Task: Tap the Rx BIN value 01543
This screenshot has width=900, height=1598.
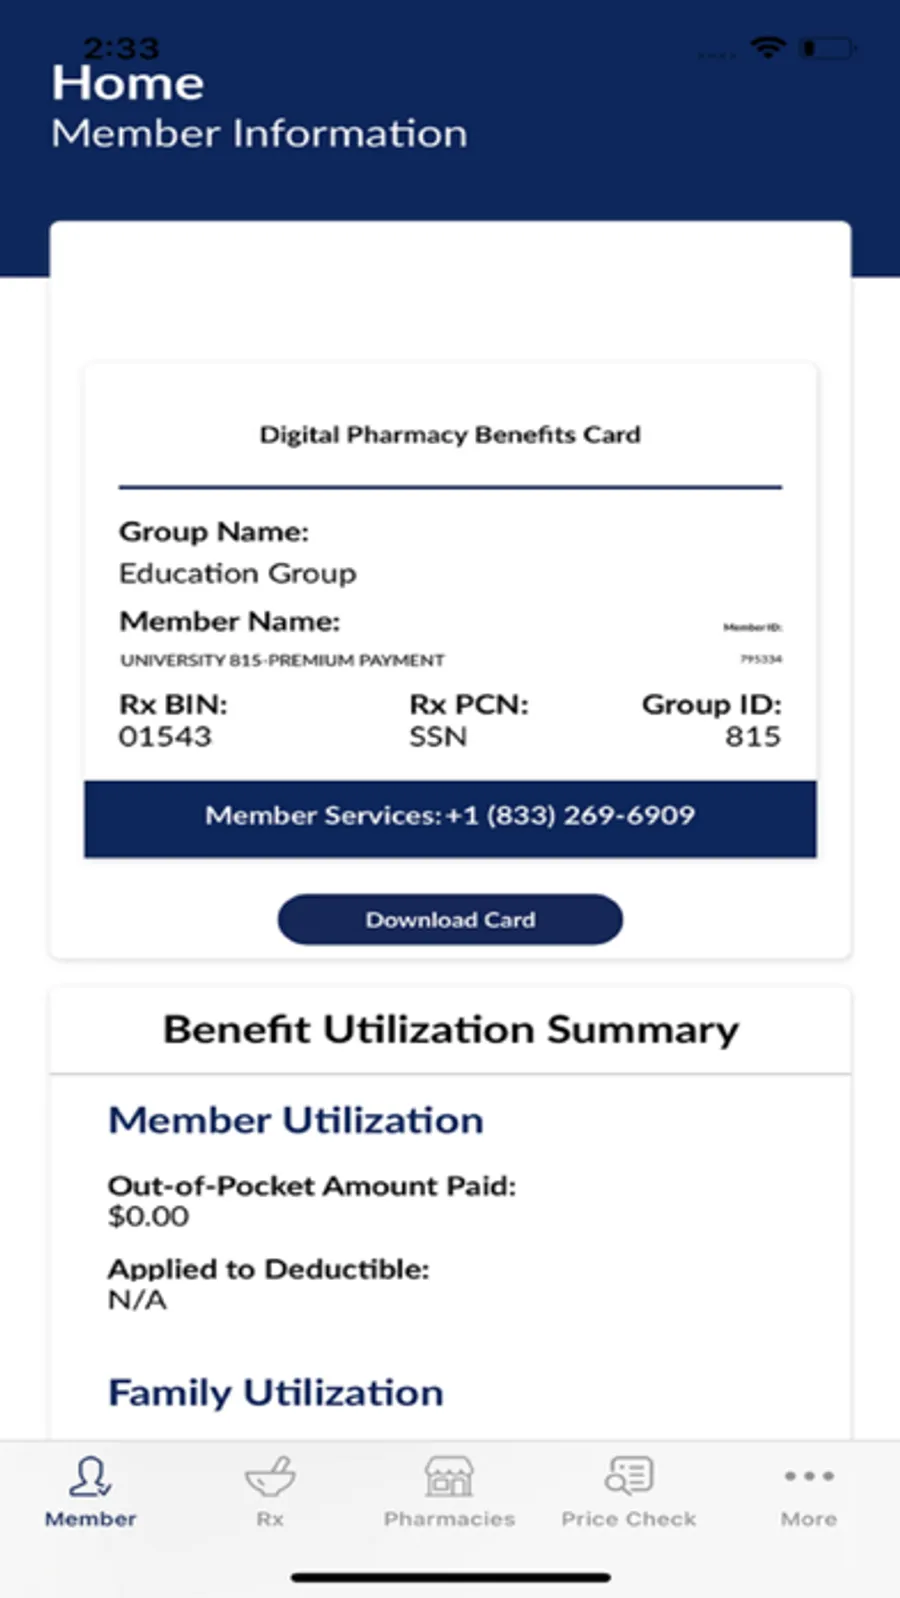Action: 165,737
